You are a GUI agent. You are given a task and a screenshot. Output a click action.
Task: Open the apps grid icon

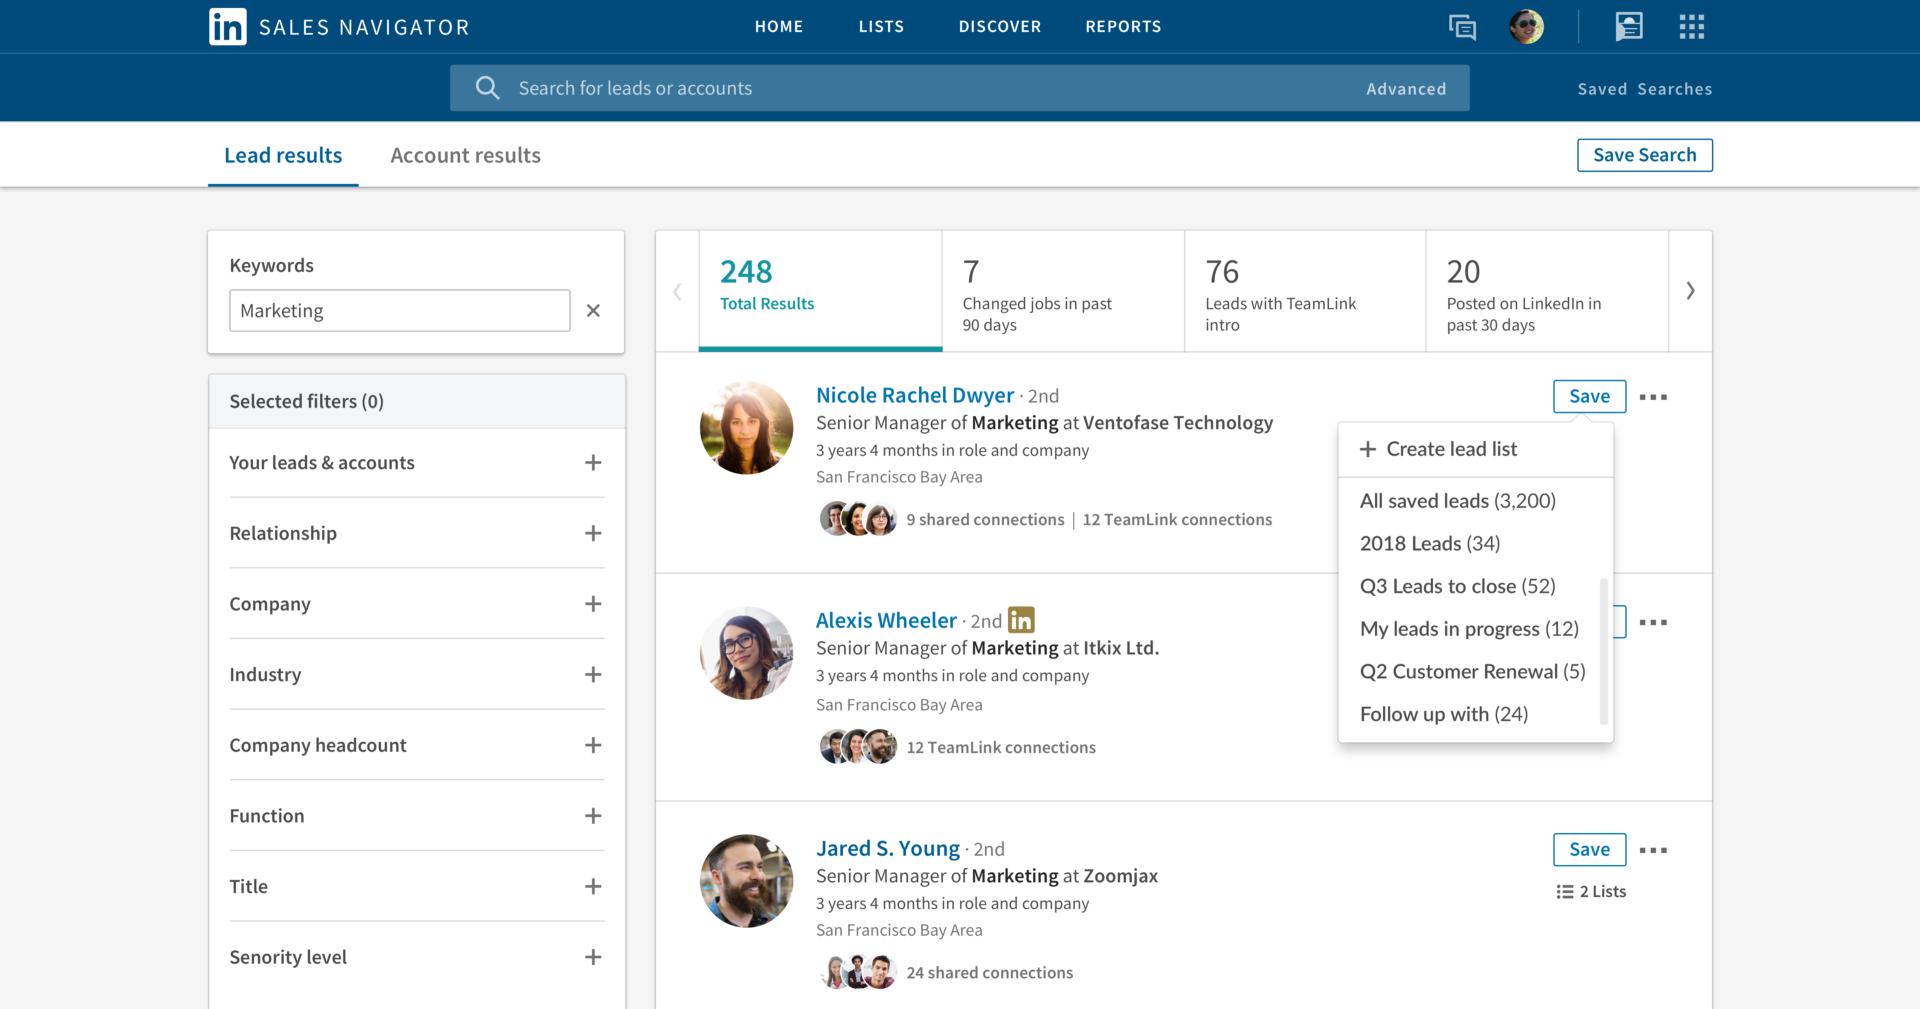coord(1691,27)
